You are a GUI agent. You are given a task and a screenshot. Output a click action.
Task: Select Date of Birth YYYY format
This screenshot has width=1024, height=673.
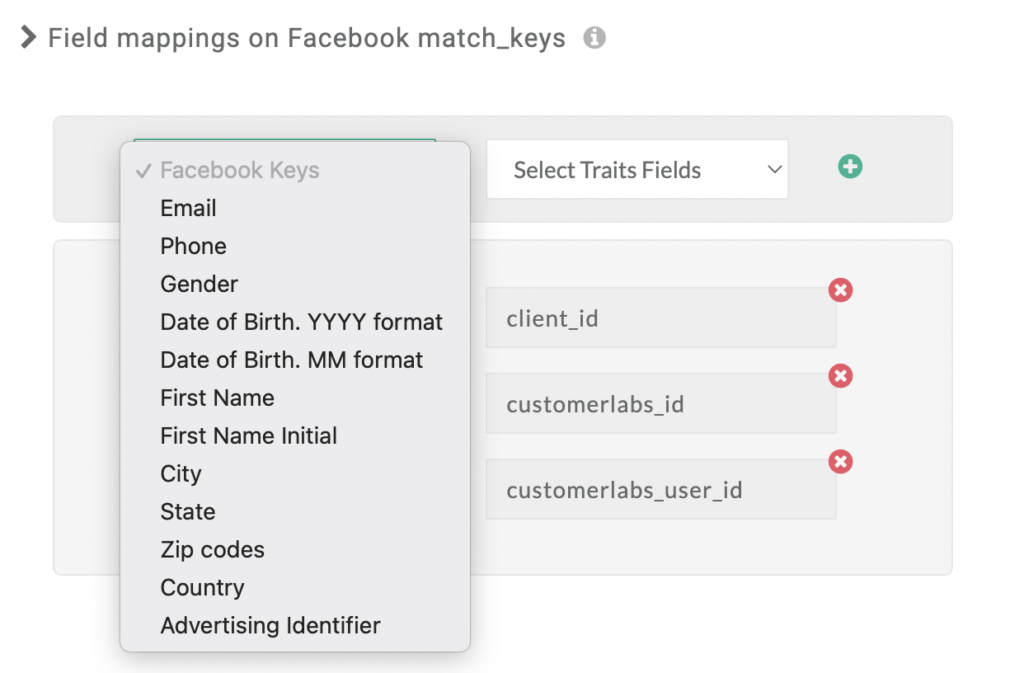(295, 322)
